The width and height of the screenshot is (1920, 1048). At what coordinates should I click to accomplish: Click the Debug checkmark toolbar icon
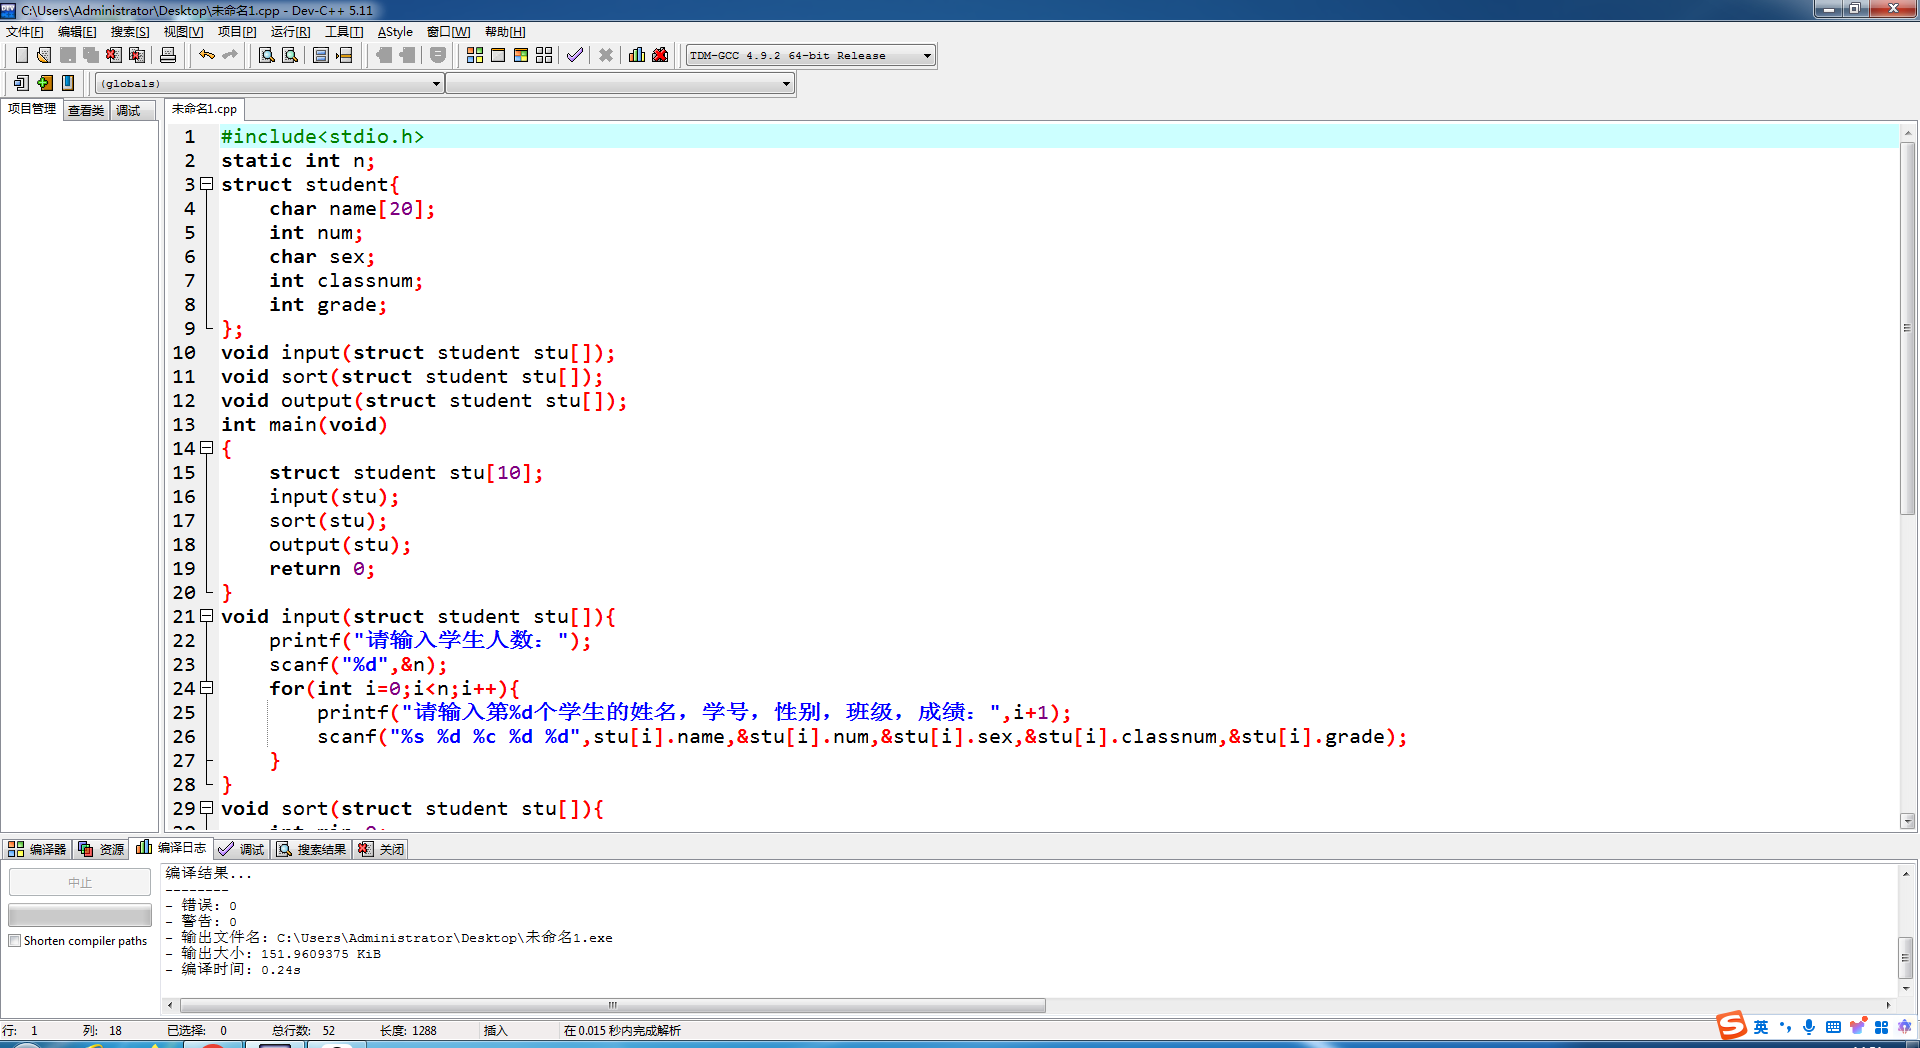[575, 55]
